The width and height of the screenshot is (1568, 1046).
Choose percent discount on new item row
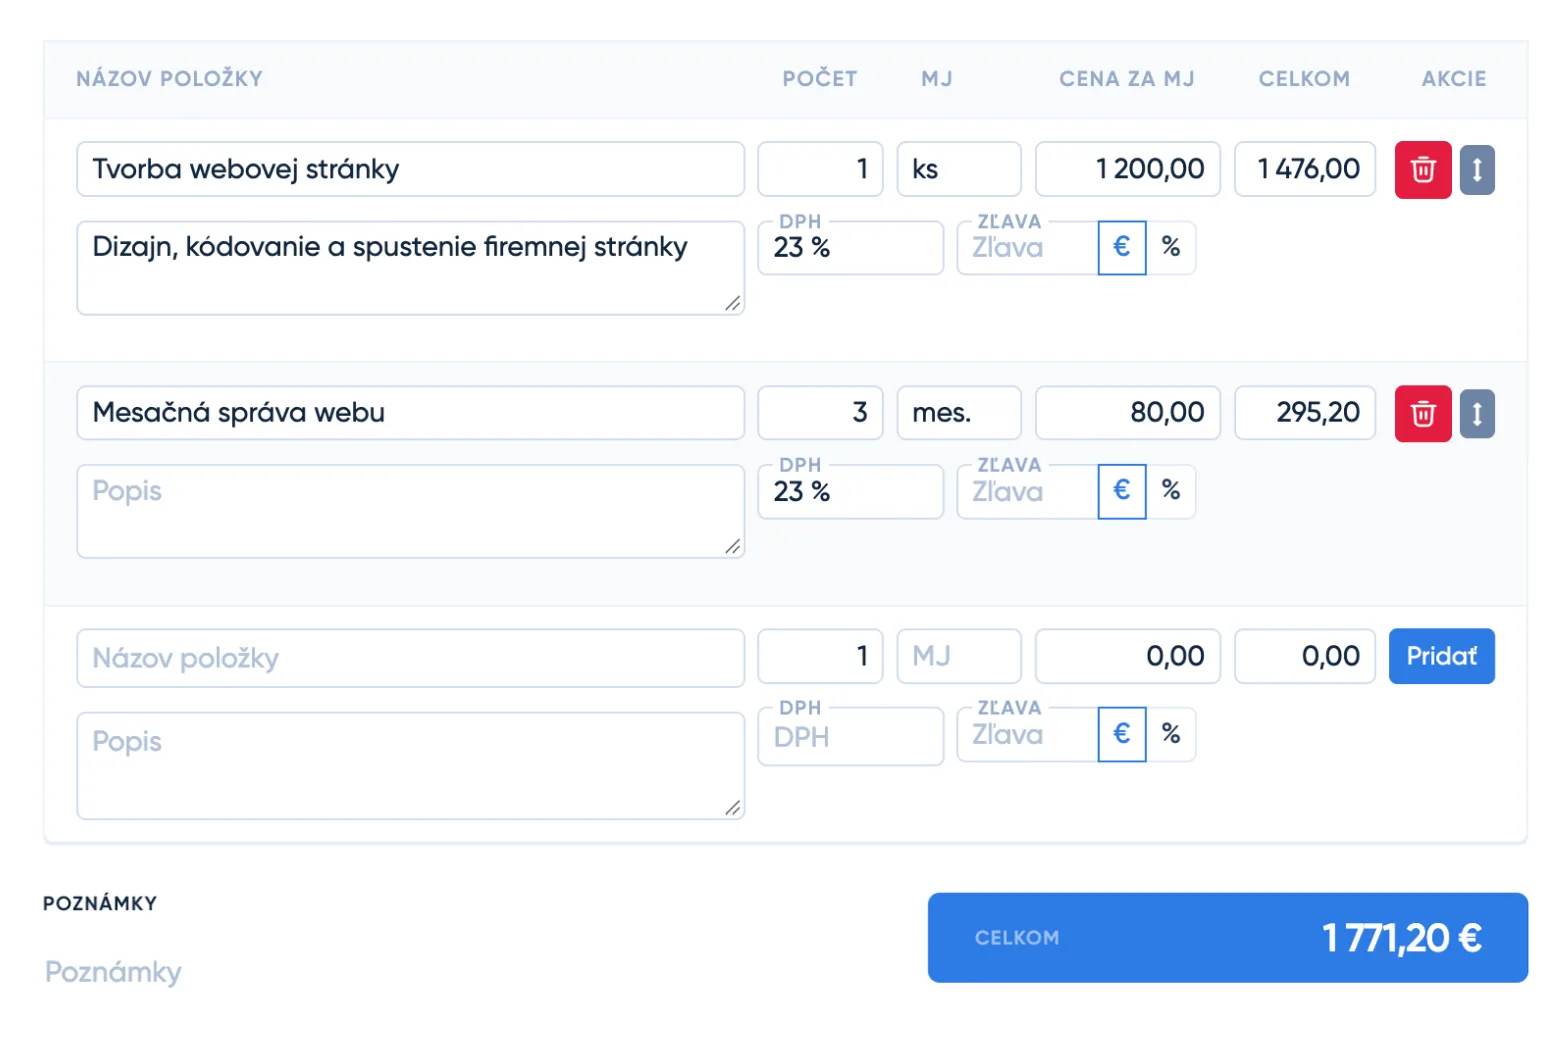(1171, 734)
